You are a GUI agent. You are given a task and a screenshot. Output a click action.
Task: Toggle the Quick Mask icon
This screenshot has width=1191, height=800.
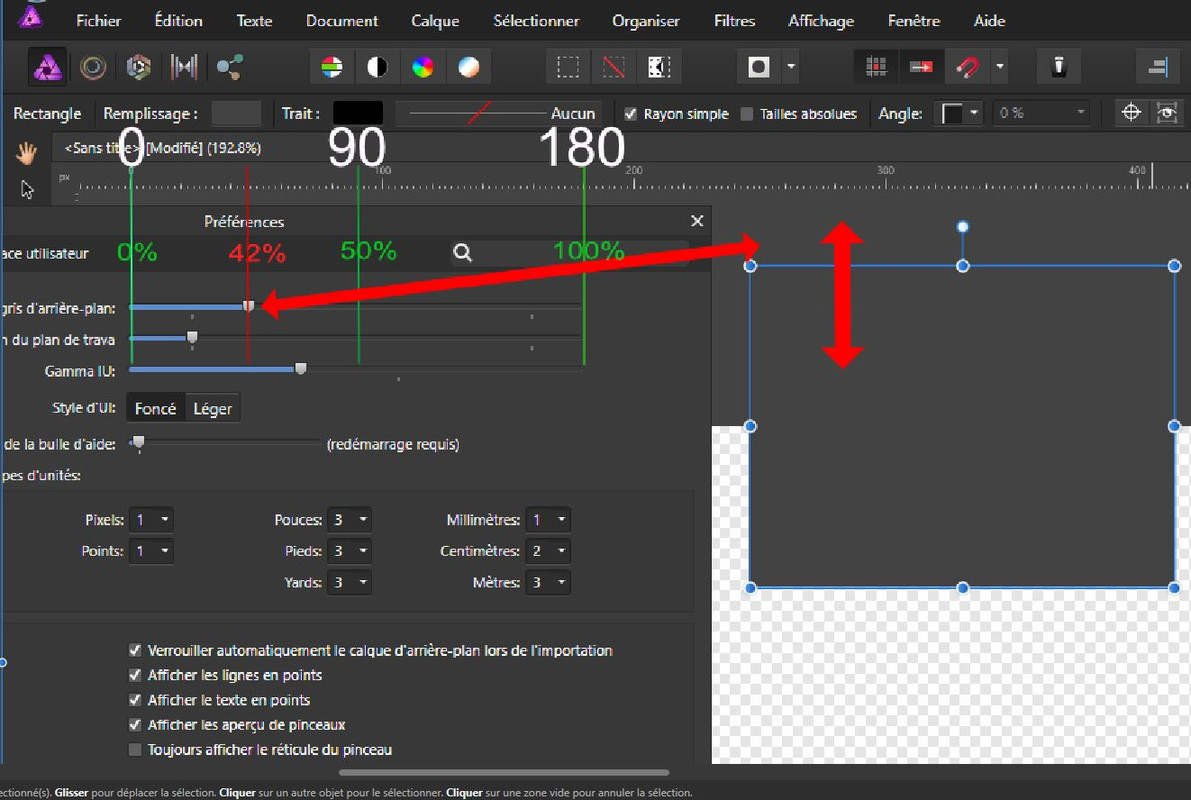[x=759, y=68]
